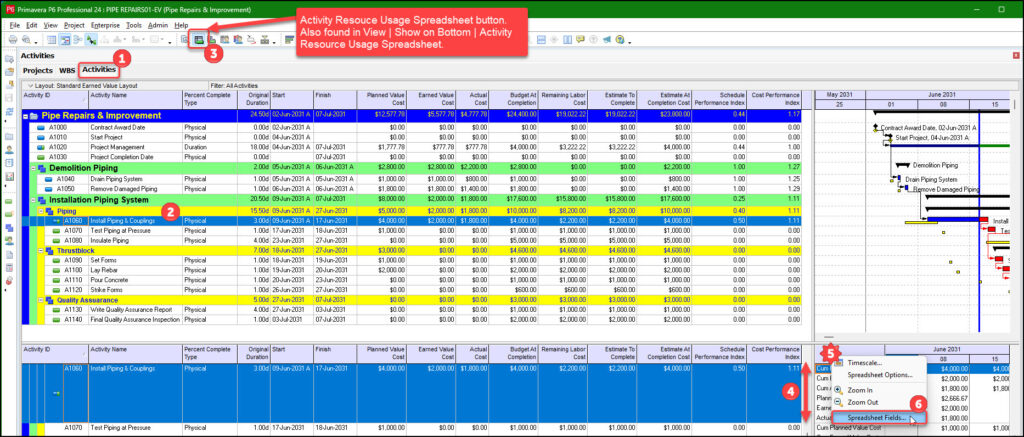Toggle the relationship lines icon
This screenshot has width=1024, height=437.
(x=91, y=39)
